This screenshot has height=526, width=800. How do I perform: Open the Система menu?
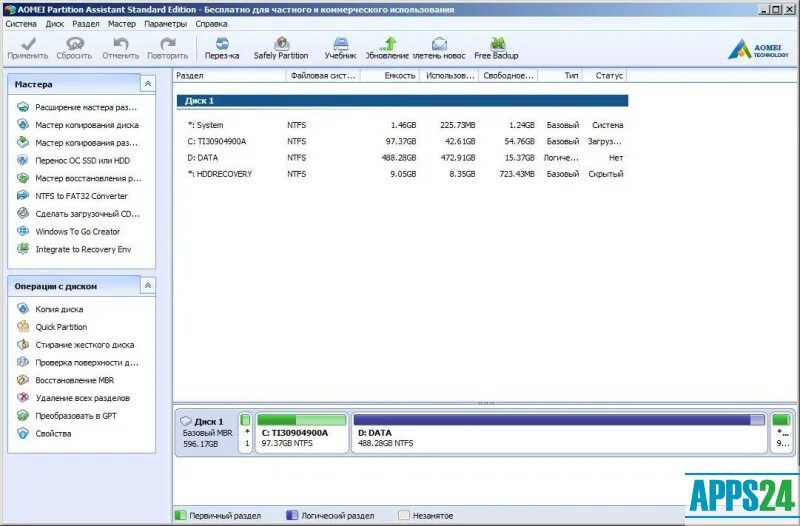pyautogui.click(x=21, y=24)
